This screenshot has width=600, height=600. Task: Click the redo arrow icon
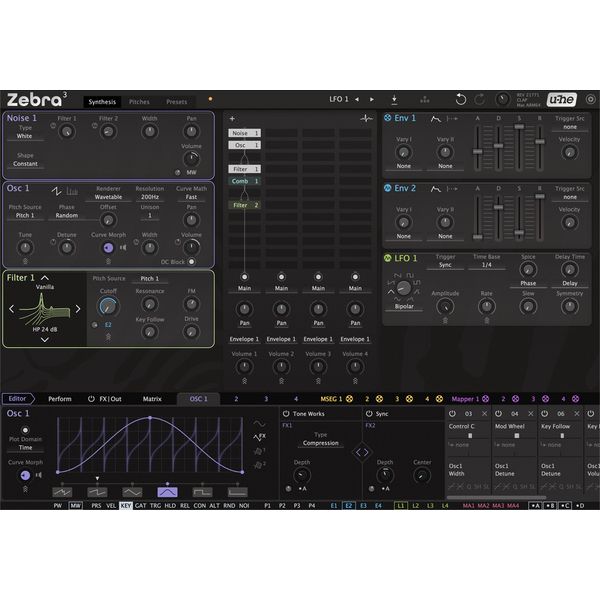click(x=480, y=100)
